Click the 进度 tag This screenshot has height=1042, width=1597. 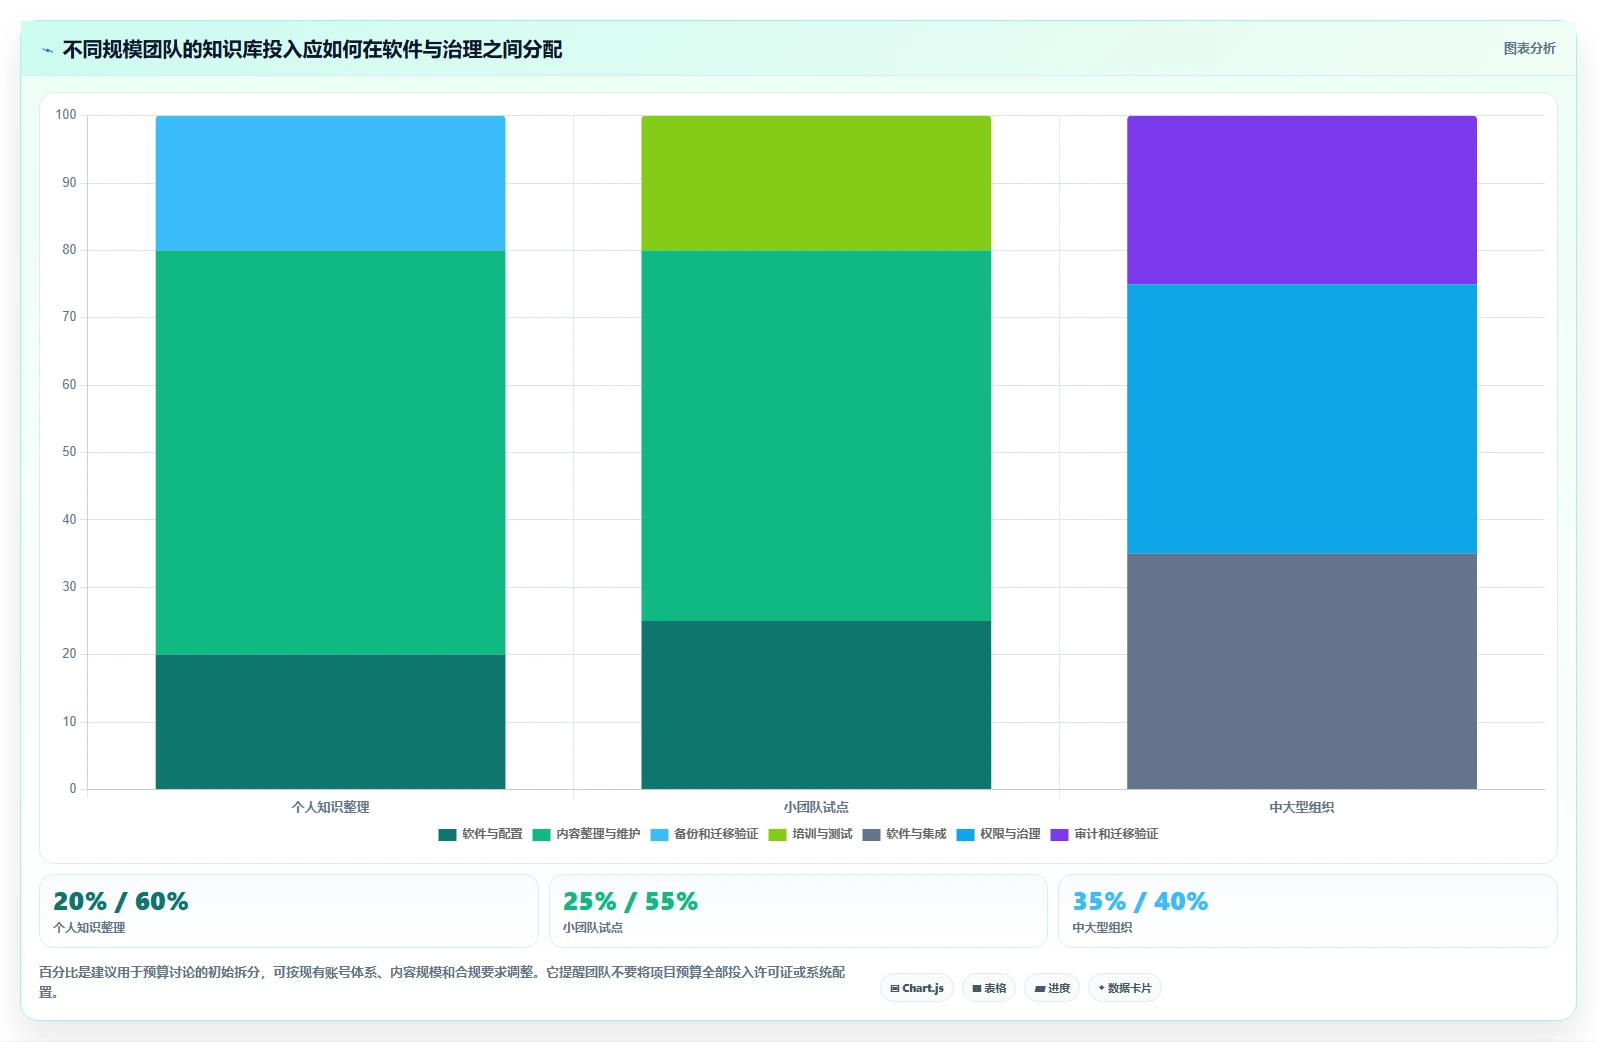[x=1052, y=988]
